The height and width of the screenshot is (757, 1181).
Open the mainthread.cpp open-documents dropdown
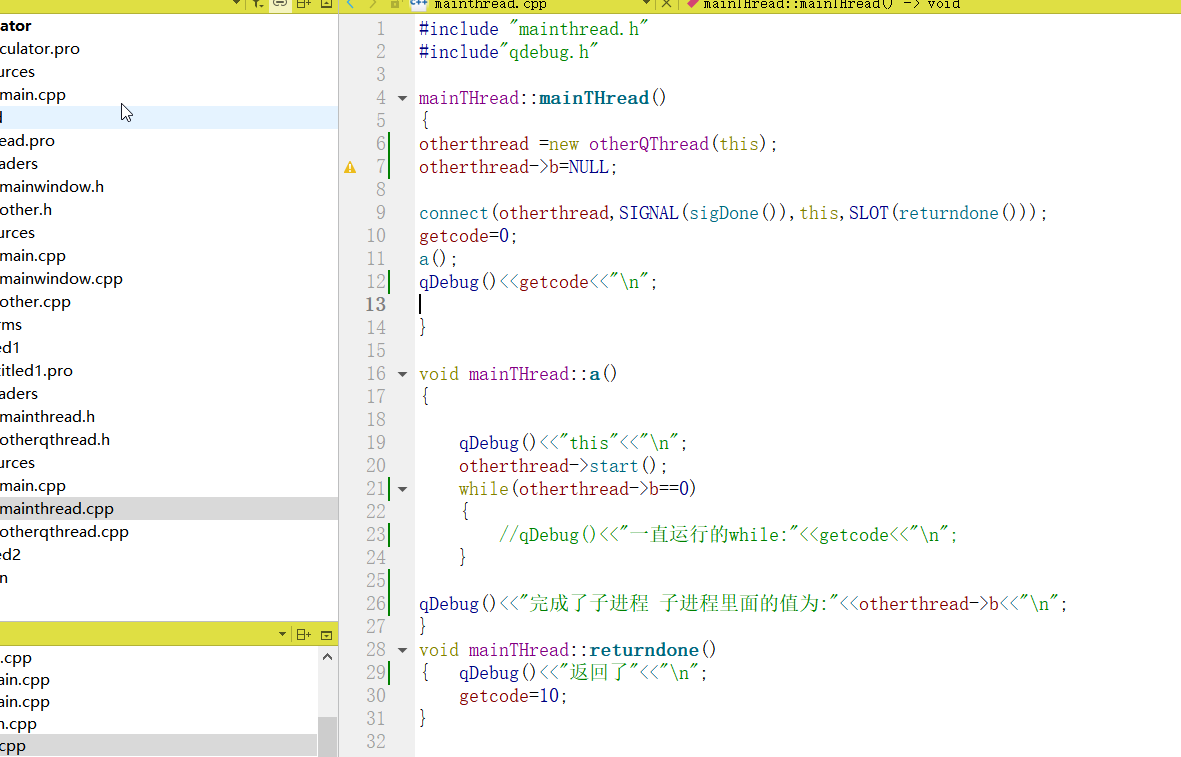[x=645, y=5]
